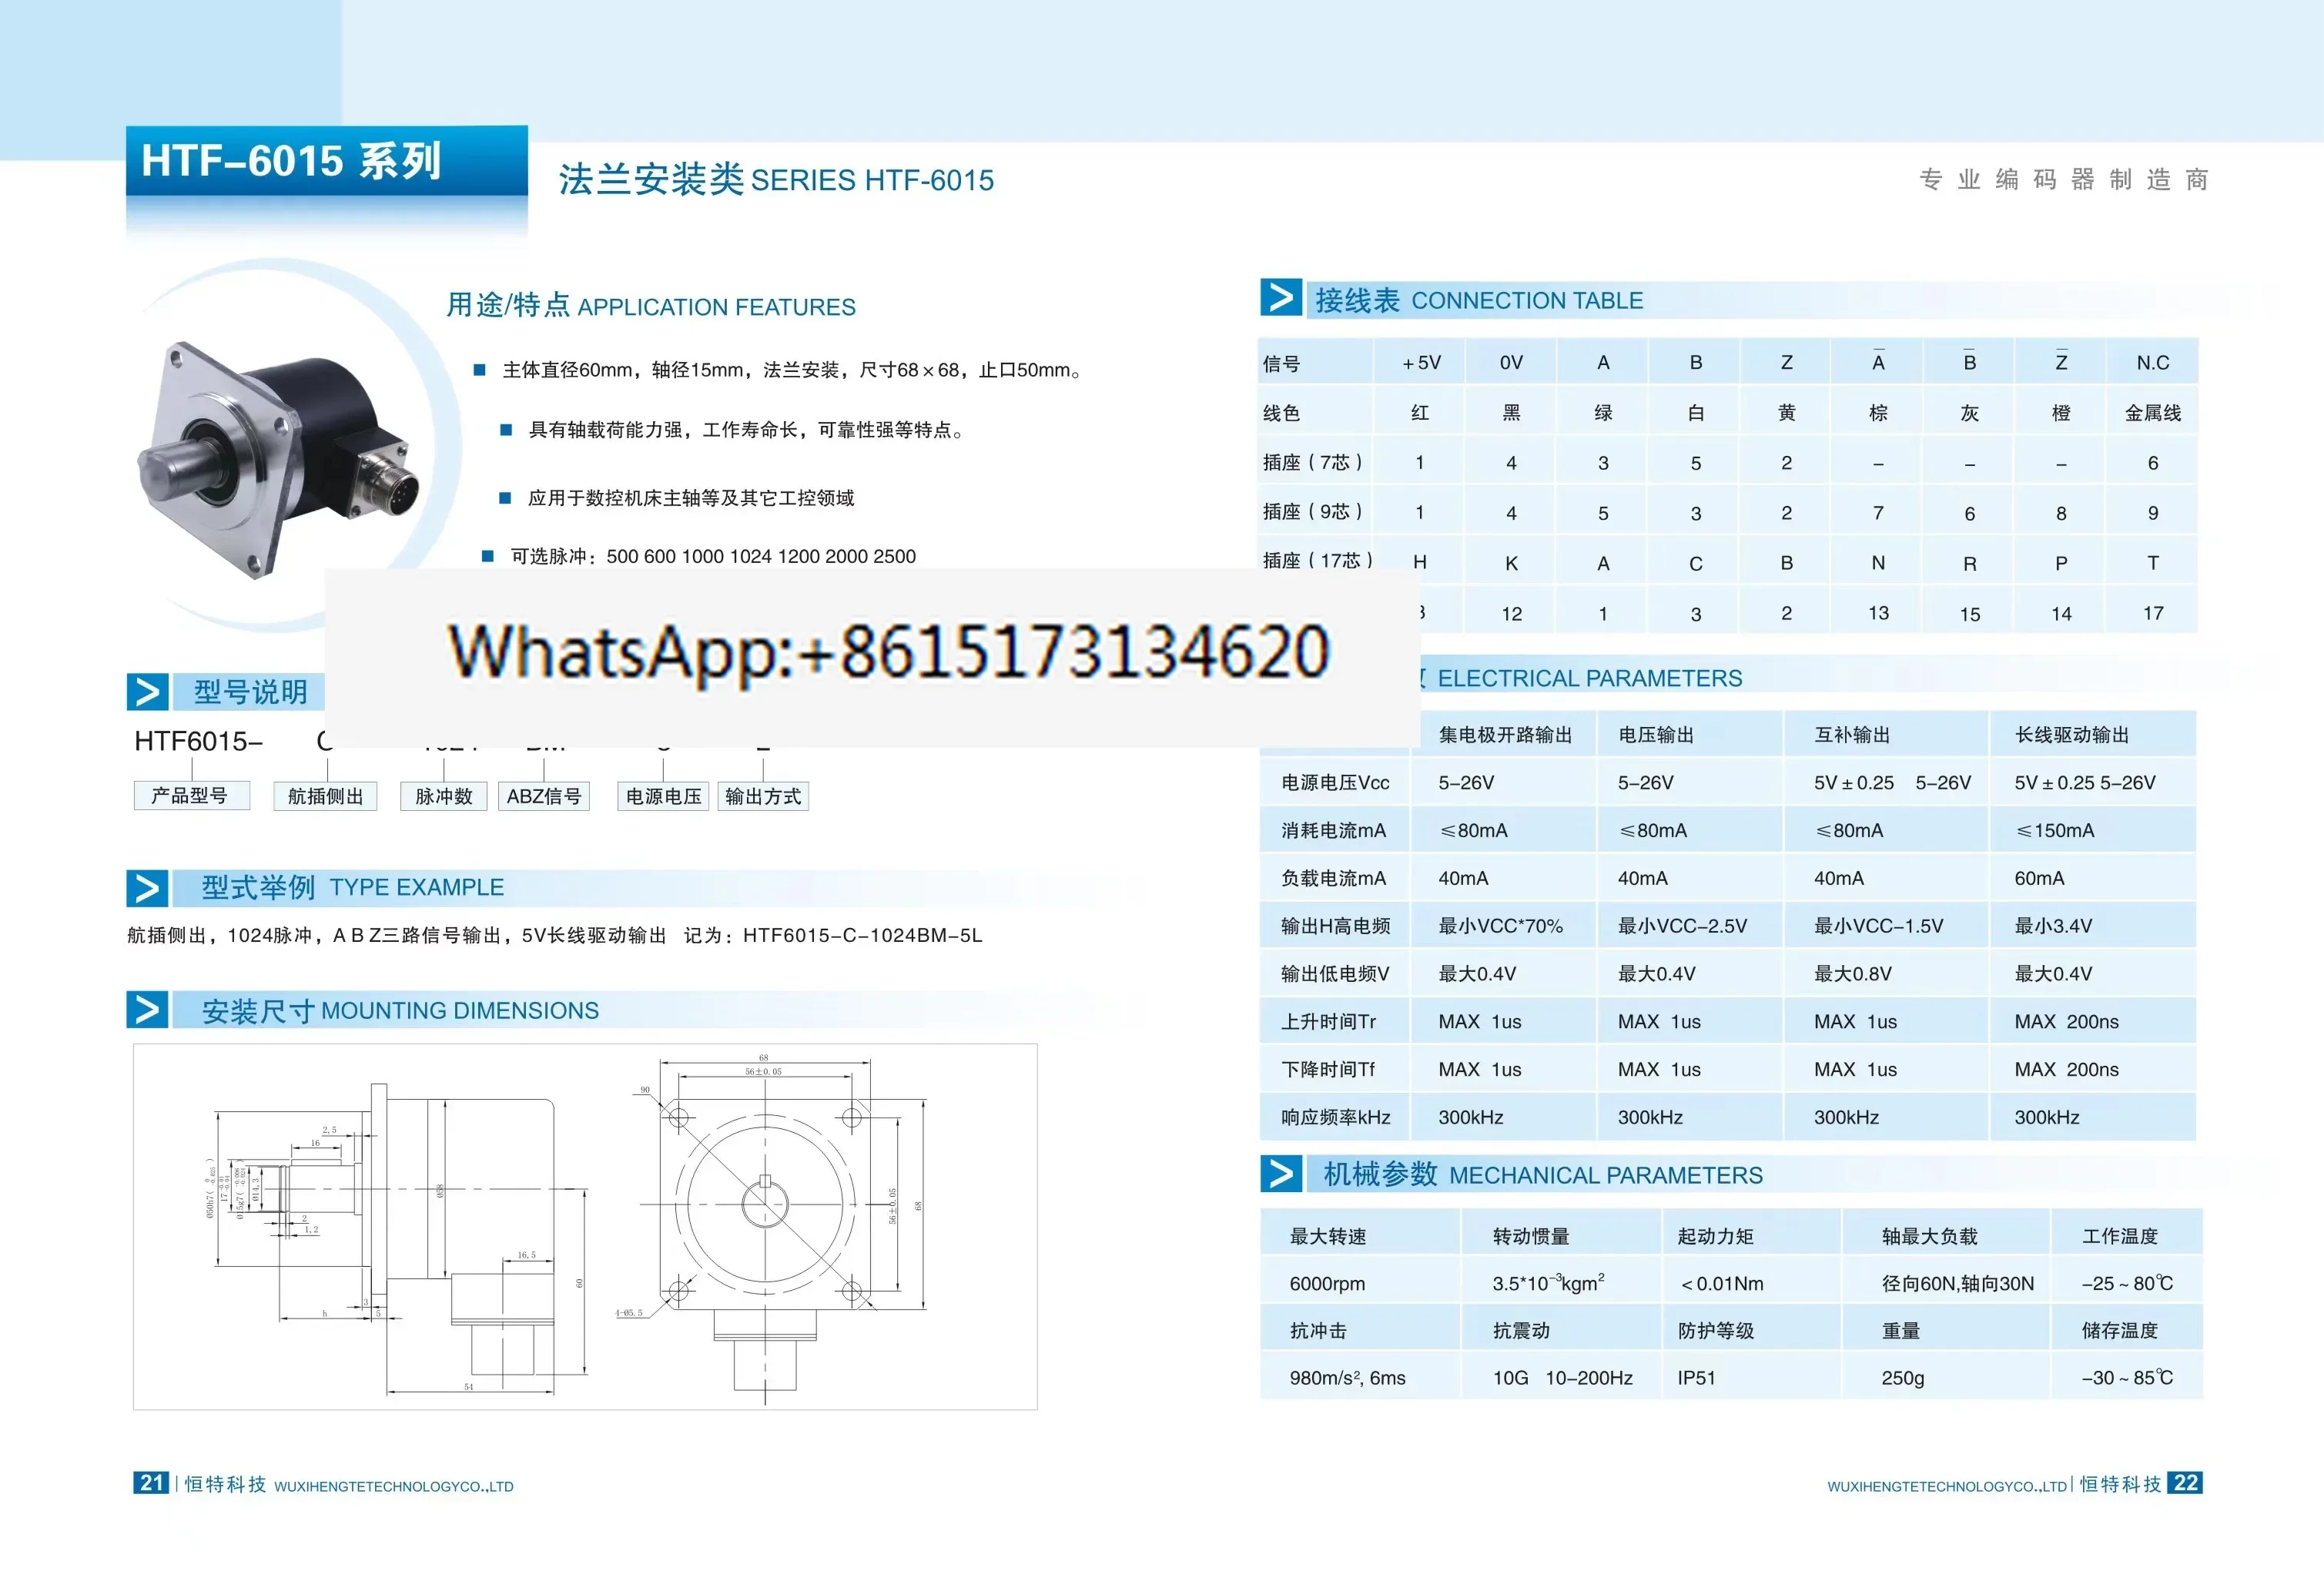
Task: Click page number 22 badge
Action: (x=2185, y=1482)
